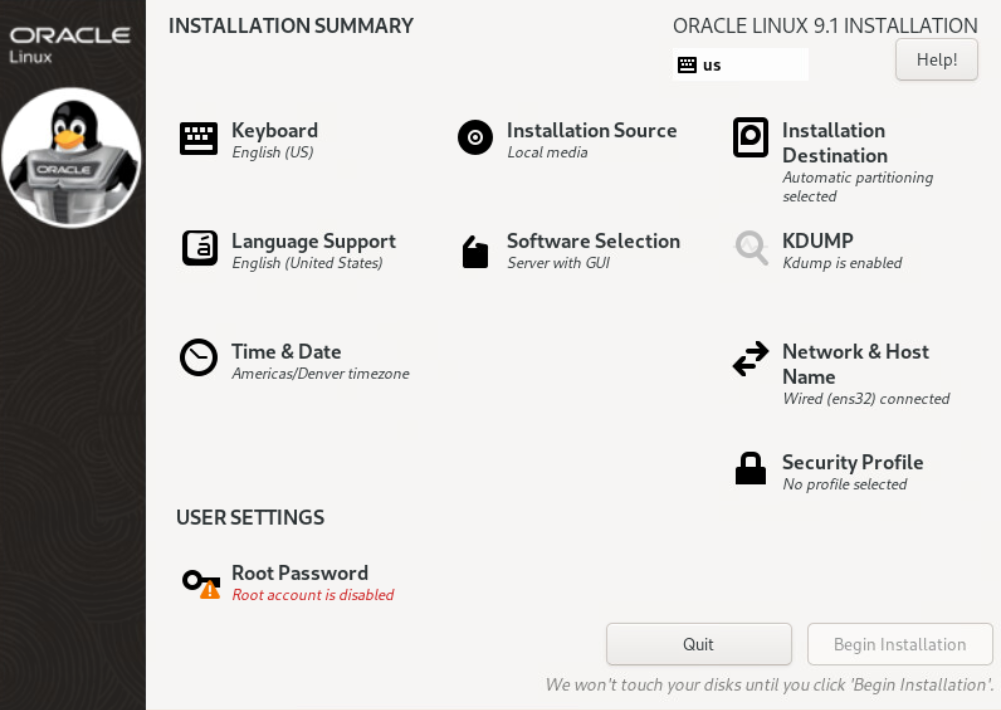Click the Time & Date clock icon
Viewport: 1001px width, 710px height.
198,358
